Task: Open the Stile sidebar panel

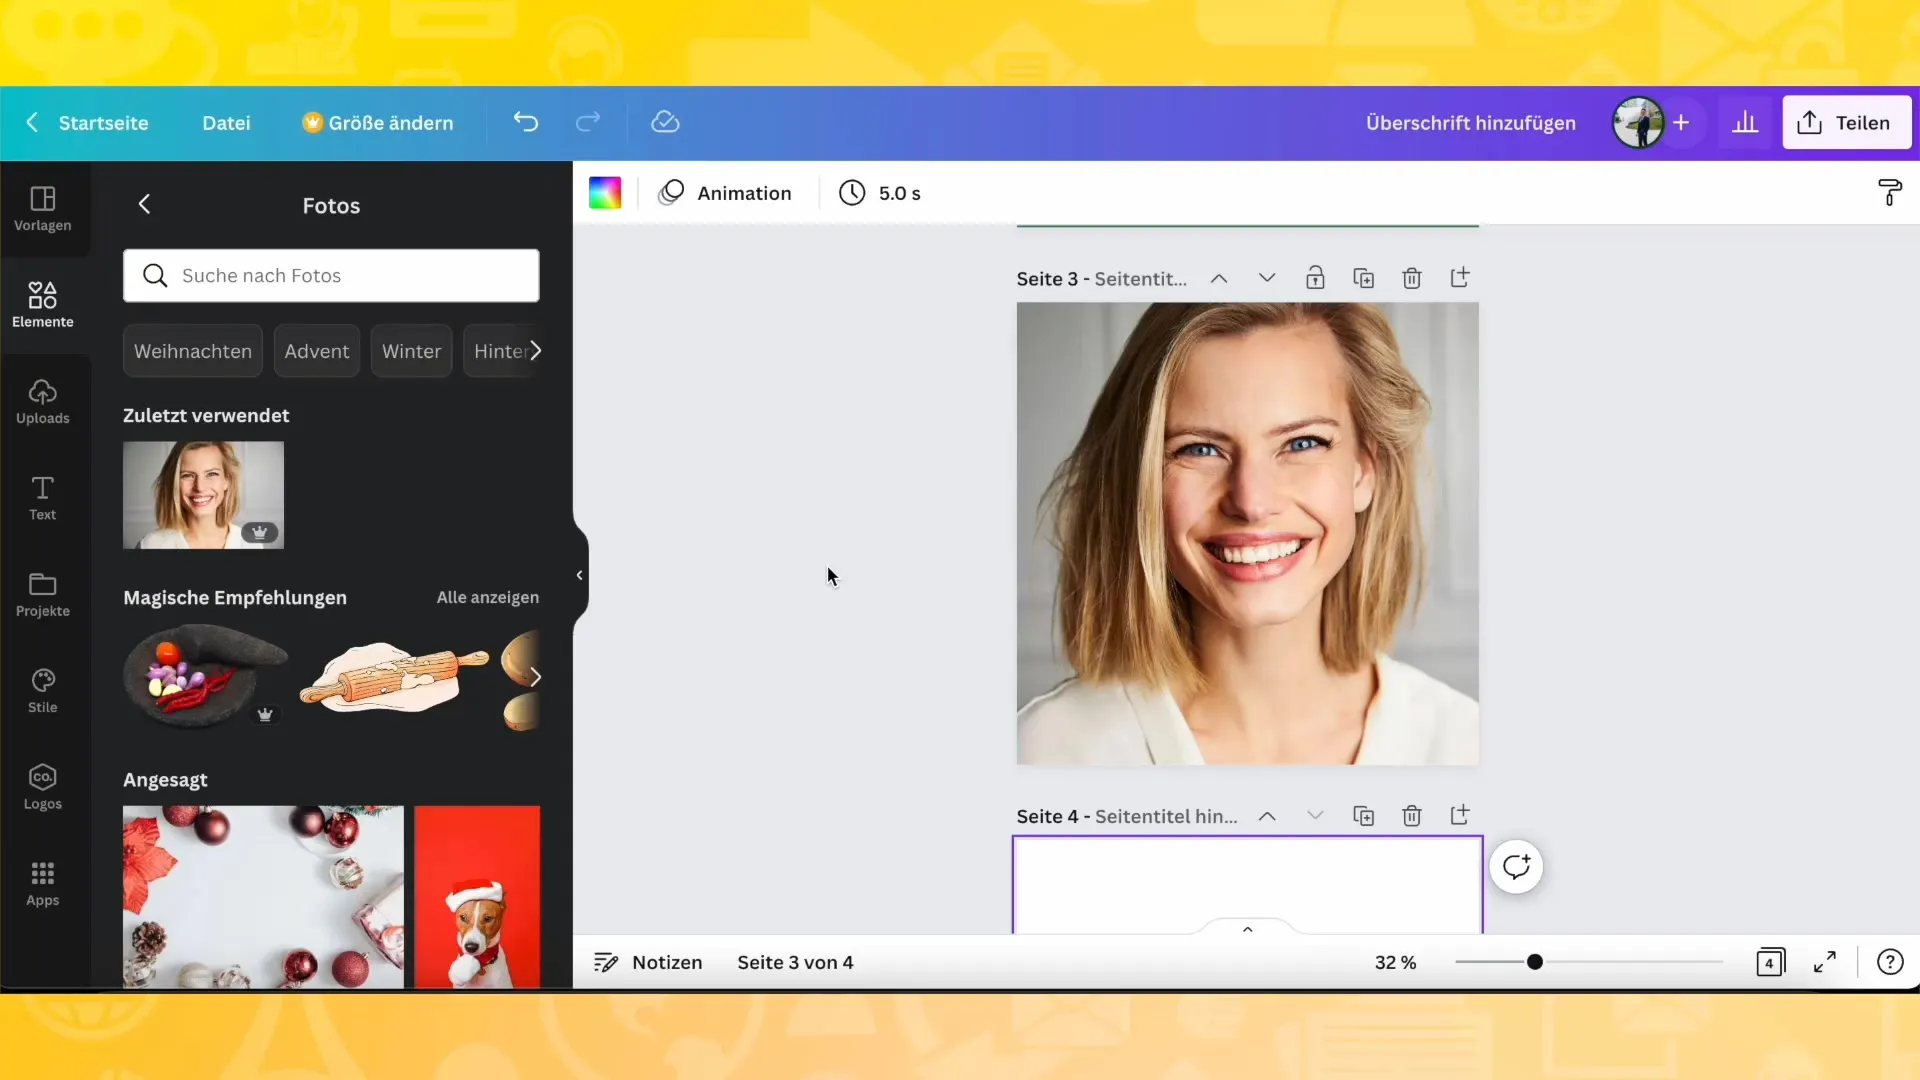Action: 43,691
